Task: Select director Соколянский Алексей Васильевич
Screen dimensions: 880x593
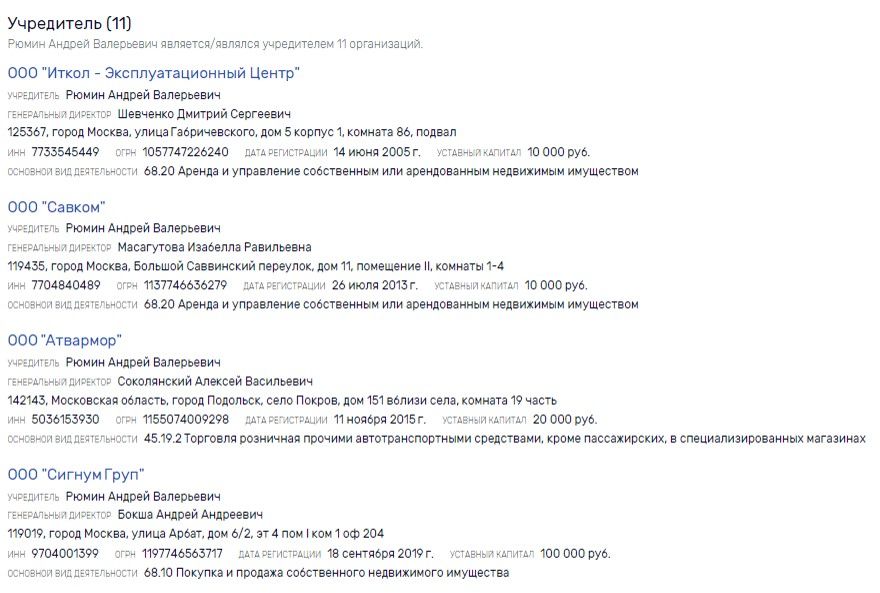Action: pyautogui.click(x=215, y=381)
